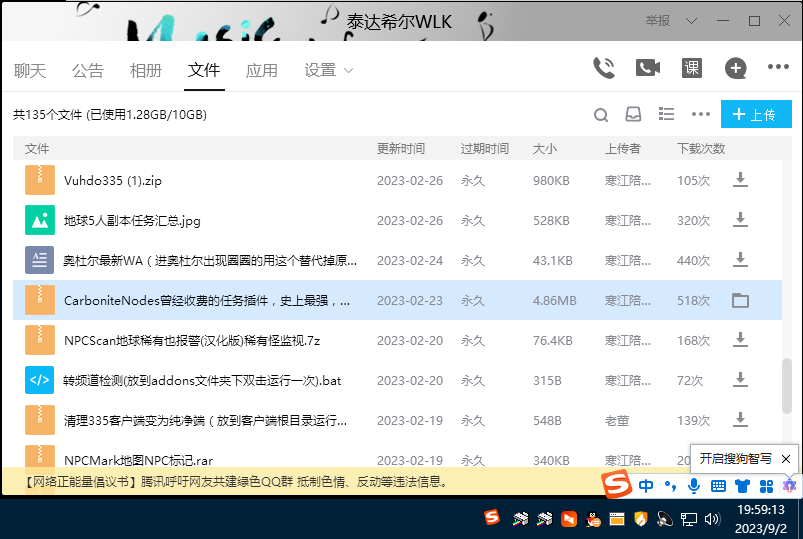Screen dimensions: 803x539
Task: Switch to the 应用 tab
Action: 262,70
